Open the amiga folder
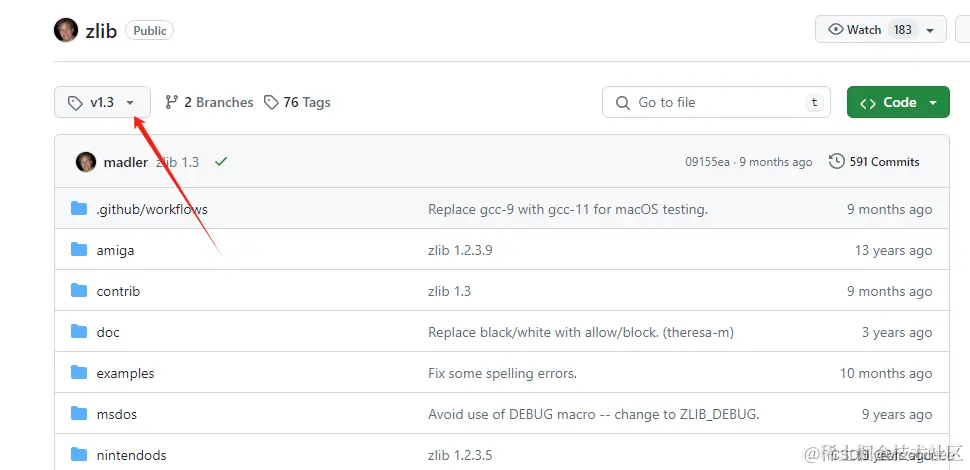 click(115, 250)
